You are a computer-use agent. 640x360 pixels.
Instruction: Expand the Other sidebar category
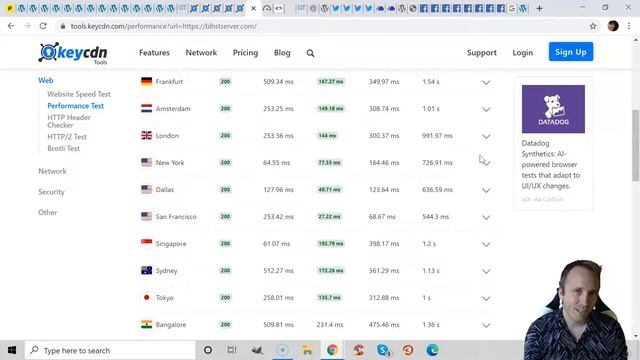click(47, 212)
